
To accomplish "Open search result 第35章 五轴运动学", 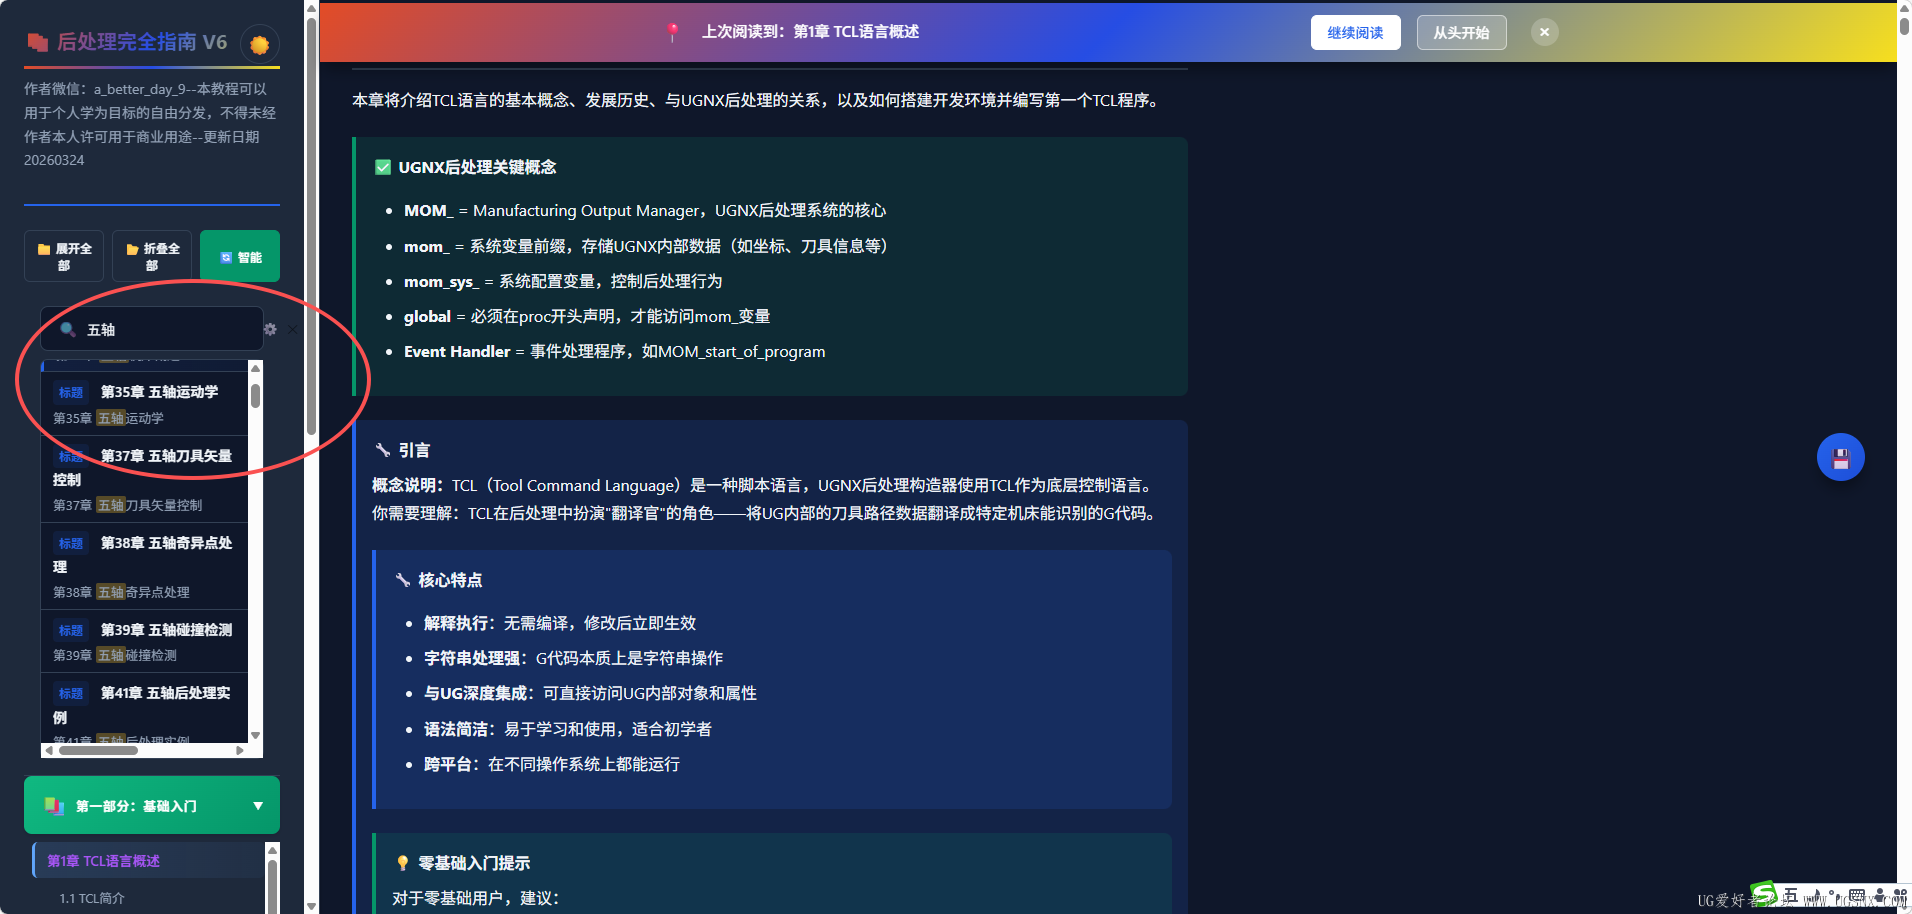I will click(x=145, y=404).
